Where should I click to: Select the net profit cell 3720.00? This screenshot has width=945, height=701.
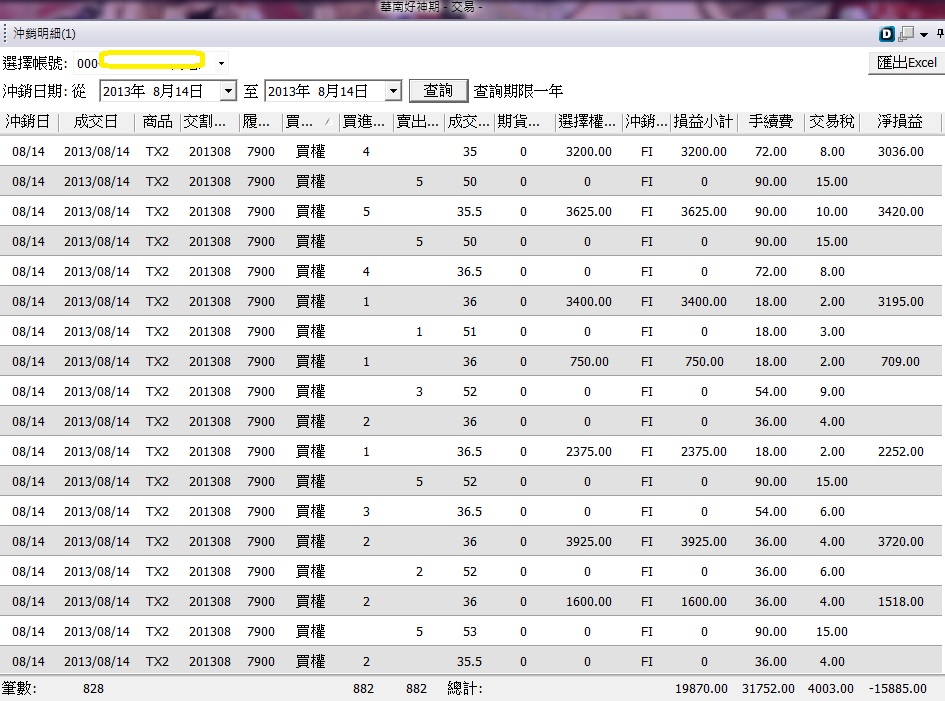pos(900,541)
